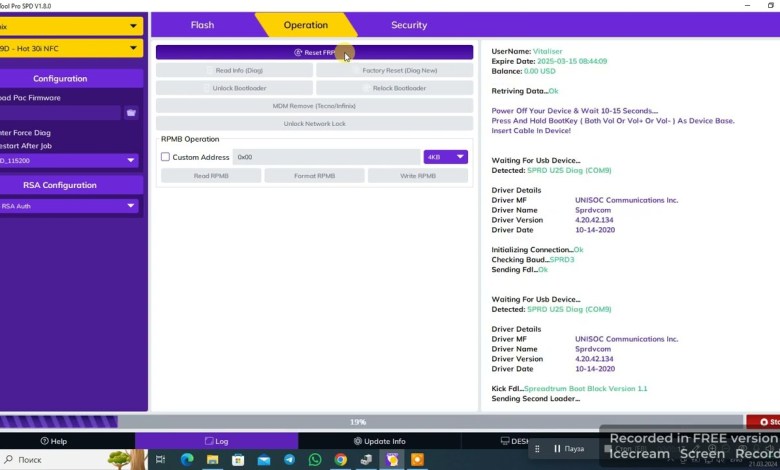Launch WhatsApp from the taskbar
Screen dimensions: 780x470
tap(315, 460)
